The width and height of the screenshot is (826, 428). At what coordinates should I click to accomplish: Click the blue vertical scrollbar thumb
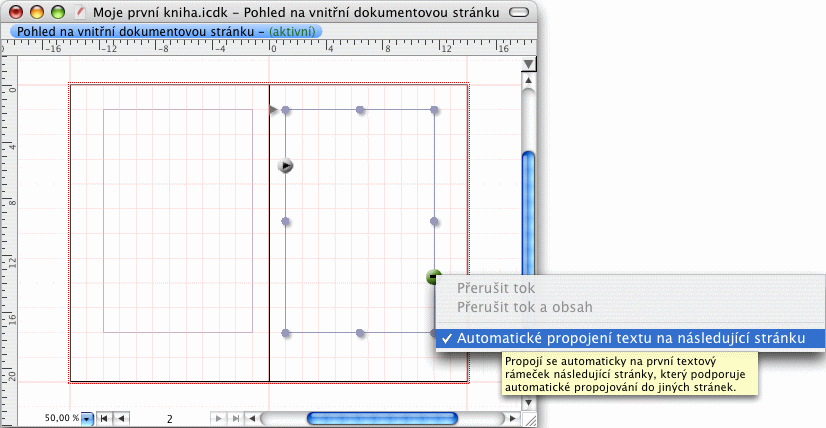528,213
